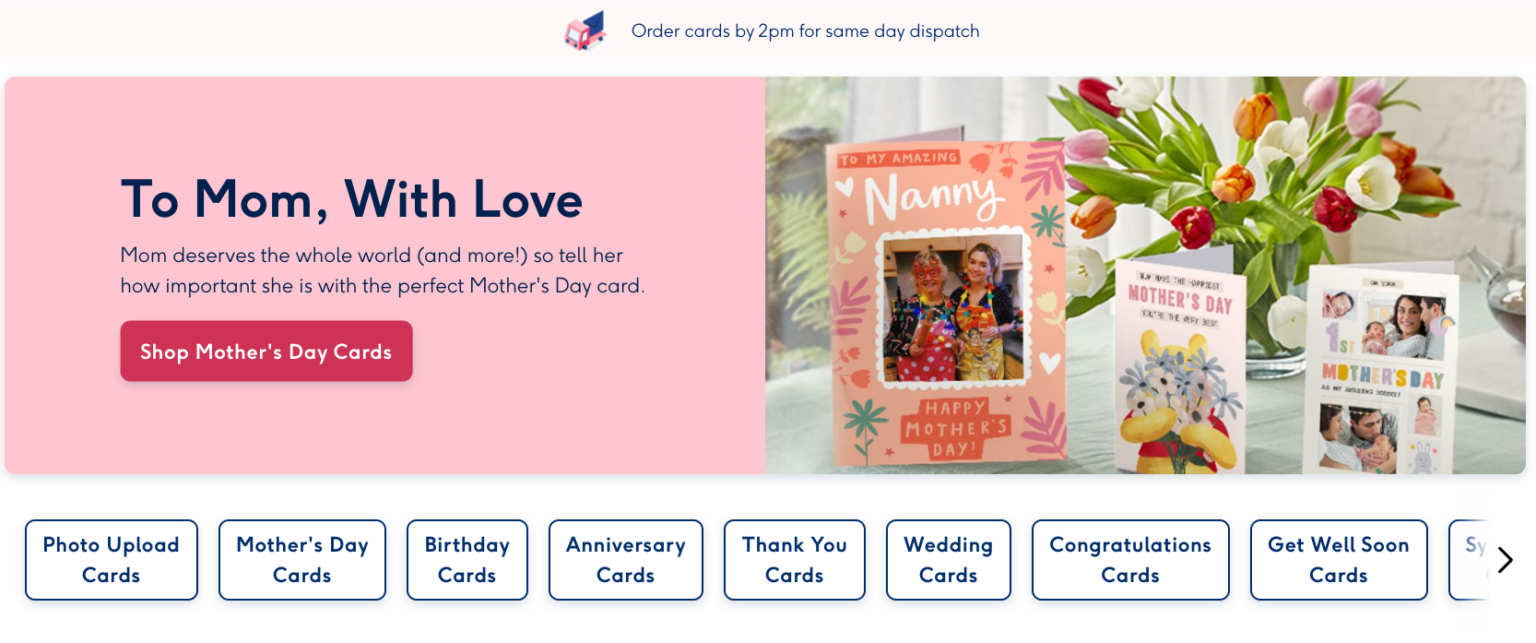Choose the Thank You Cards chip
Viewport: 1536px width, 643px height.
pos(794,560)
